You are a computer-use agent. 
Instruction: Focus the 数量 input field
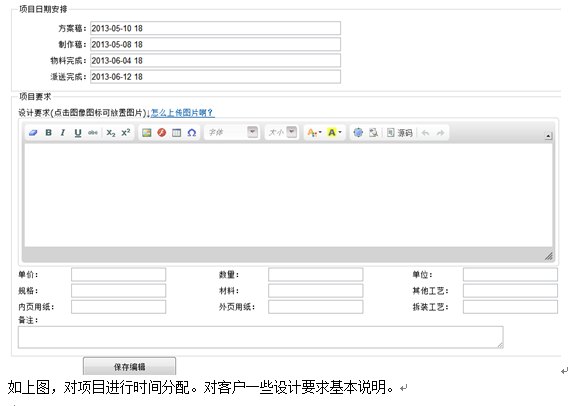point(316,275)
